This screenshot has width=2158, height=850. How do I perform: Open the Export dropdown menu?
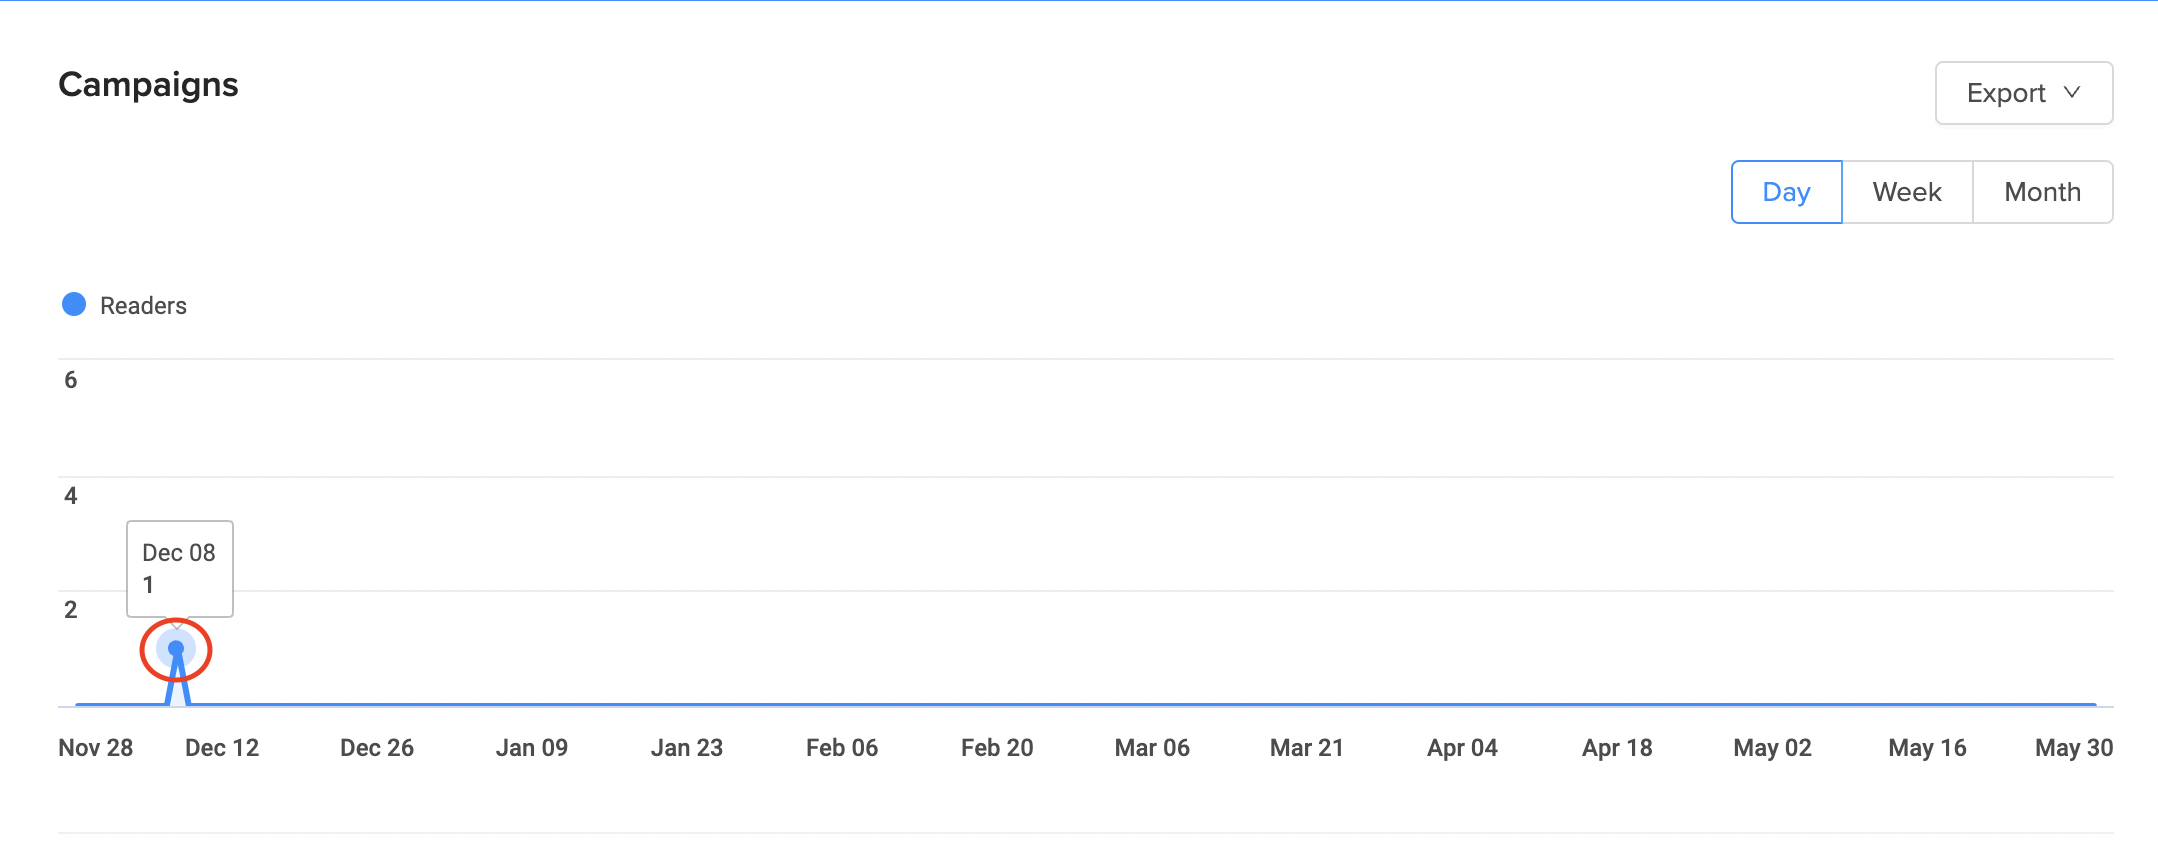pyautogui.click(x=2022, y=93)
